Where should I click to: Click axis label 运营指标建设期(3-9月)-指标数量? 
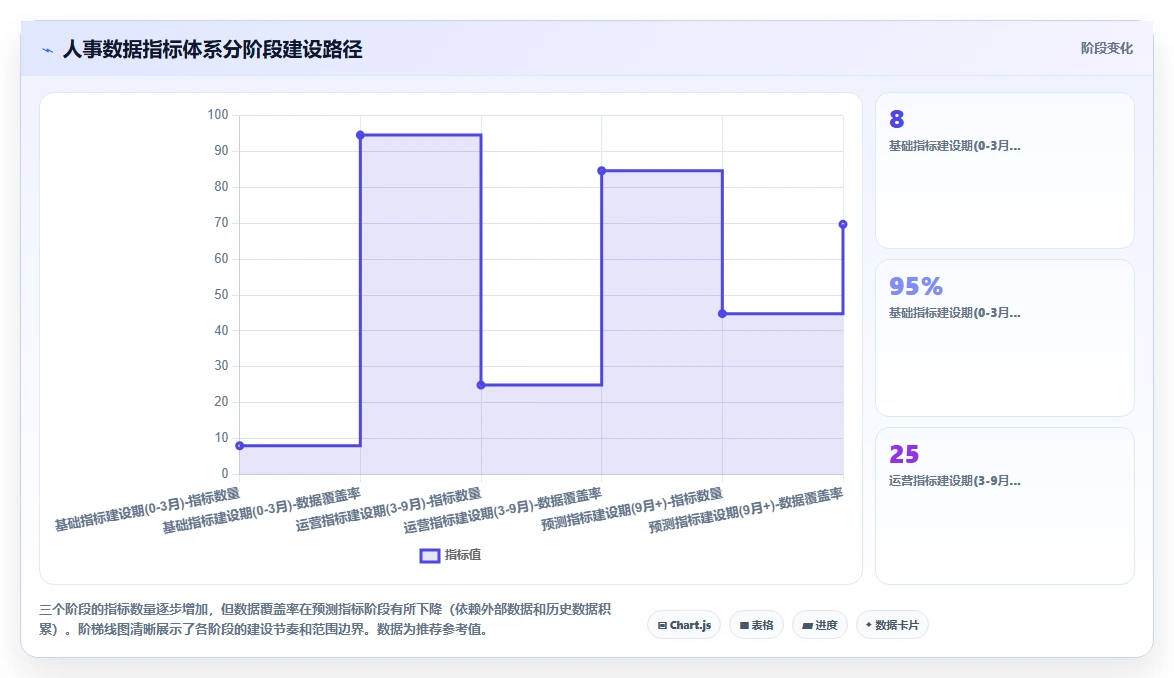point(389,509)
